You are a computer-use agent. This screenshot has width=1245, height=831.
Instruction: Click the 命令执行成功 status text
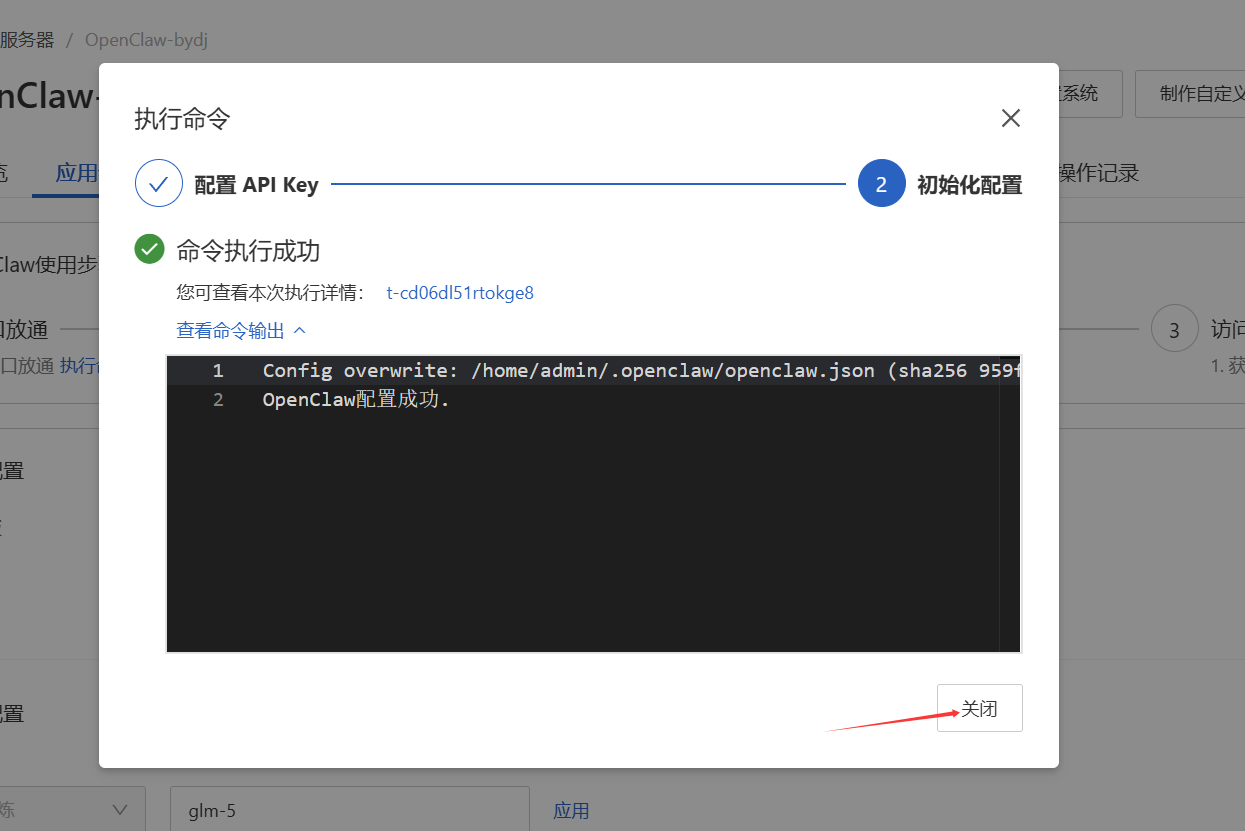click(x=248, y=250)
